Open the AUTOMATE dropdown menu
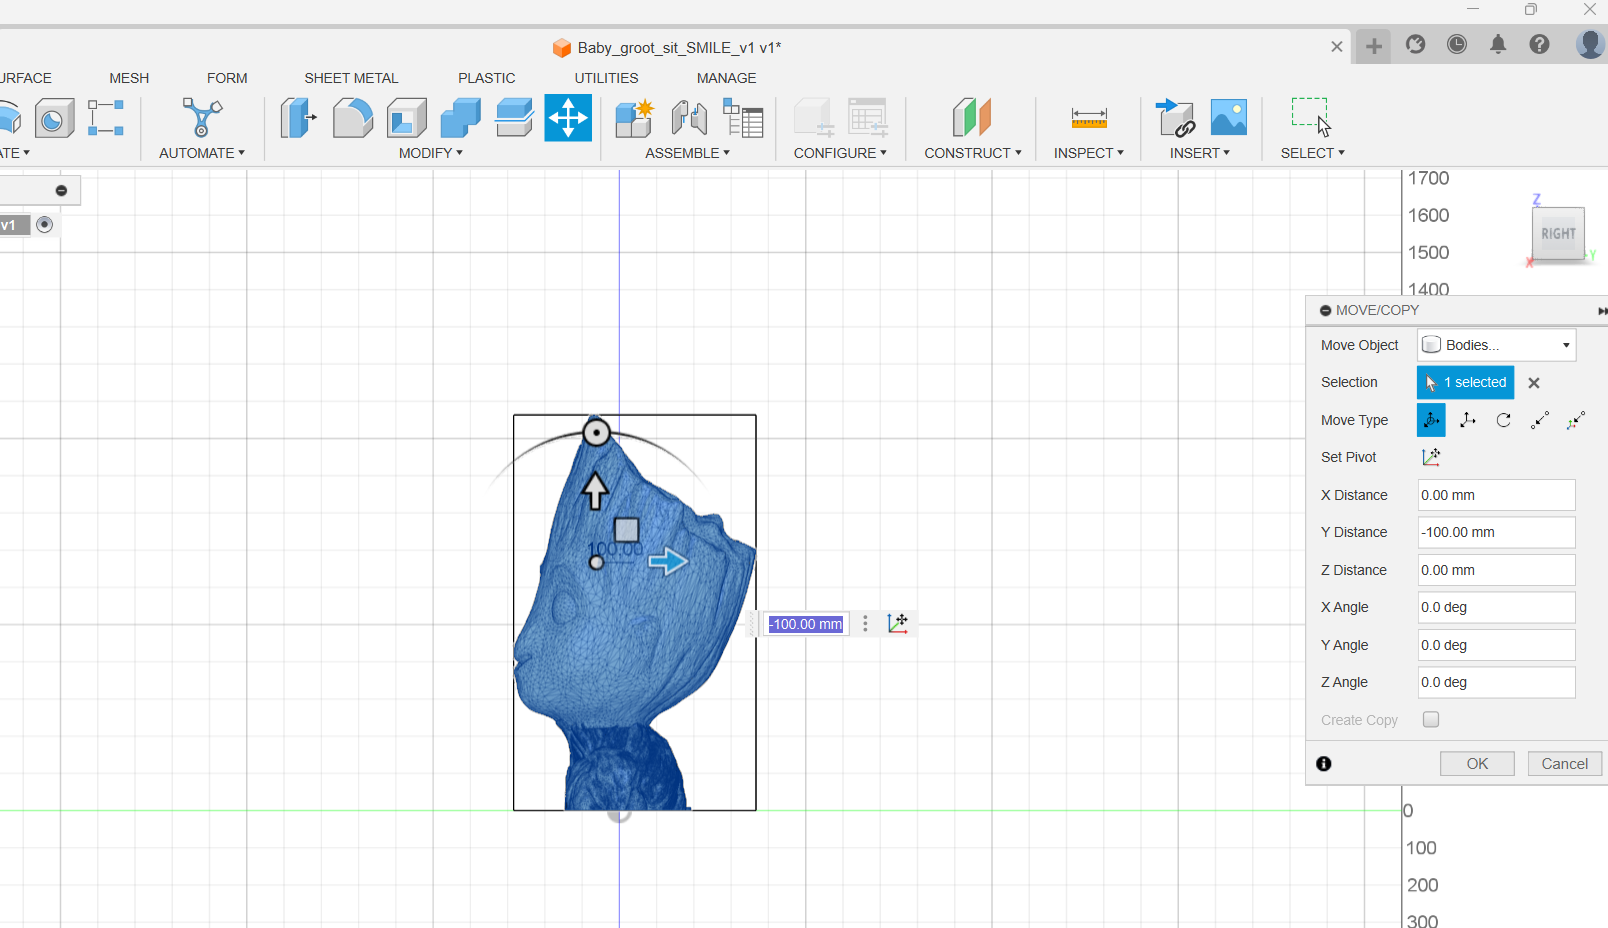Screen dimensions: 1608x928 202,153
